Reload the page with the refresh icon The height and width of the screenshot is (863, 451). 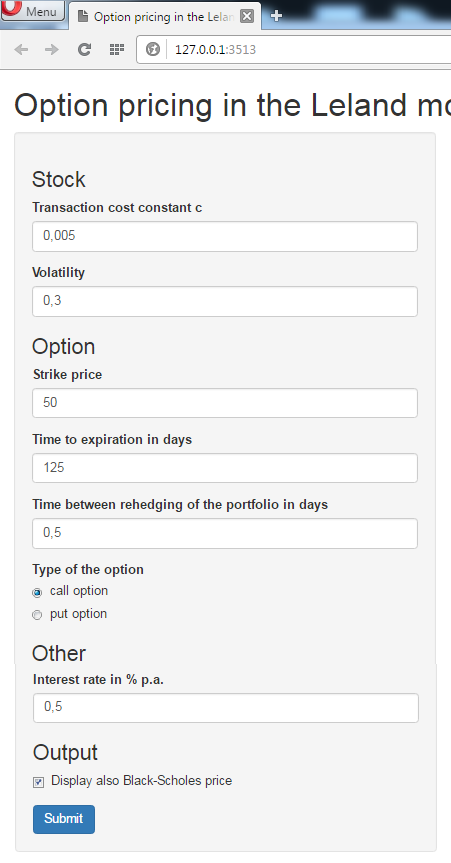point(84,50)
